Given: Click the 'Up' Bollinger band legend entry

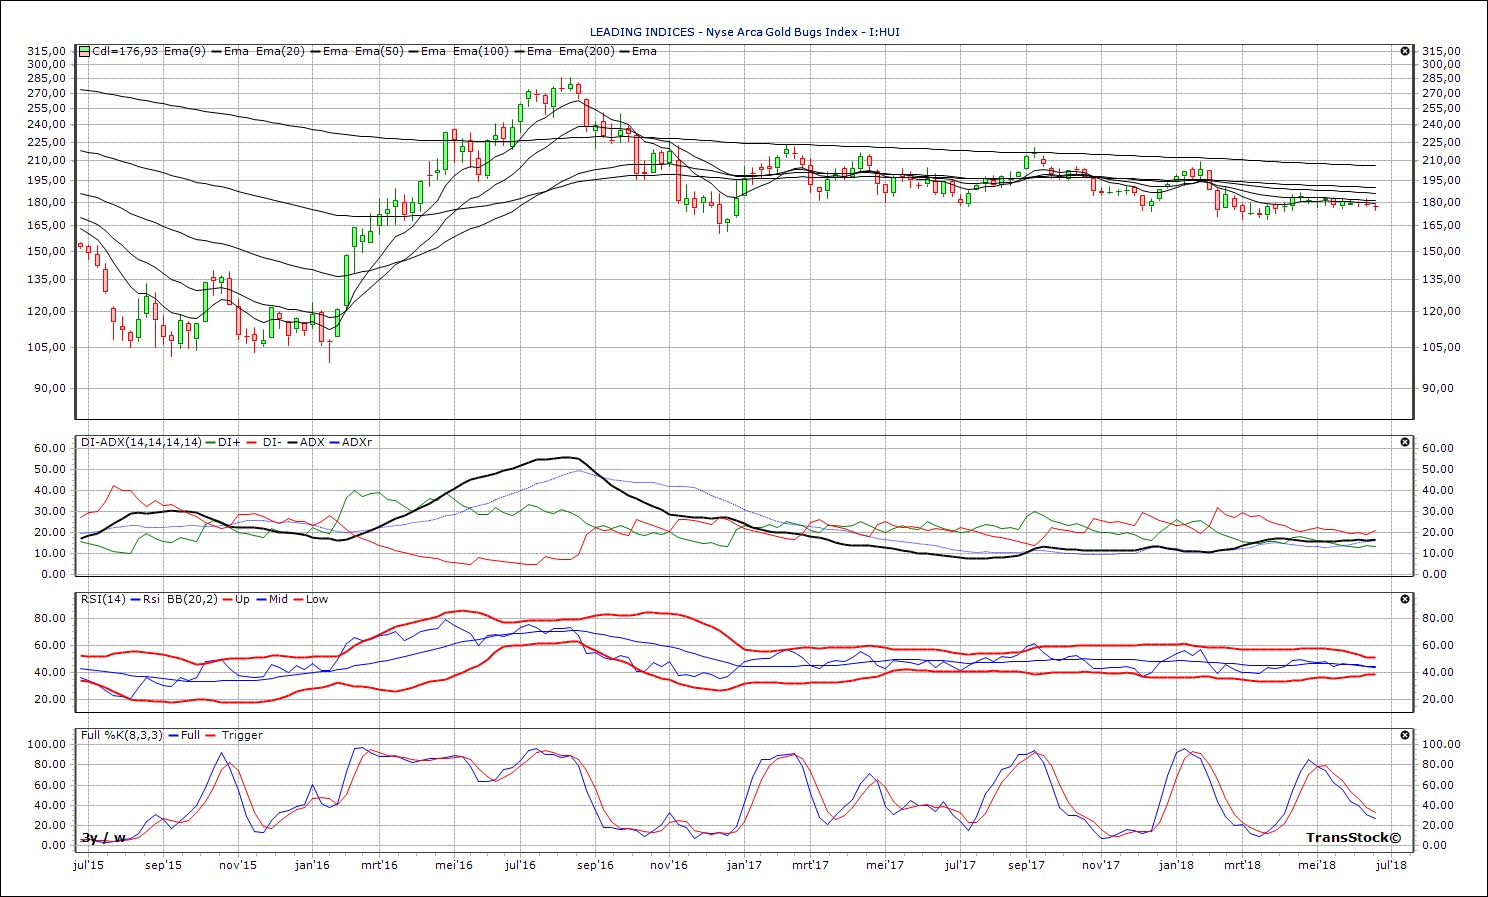Looking at the screenshot, I should pos(242,599).
